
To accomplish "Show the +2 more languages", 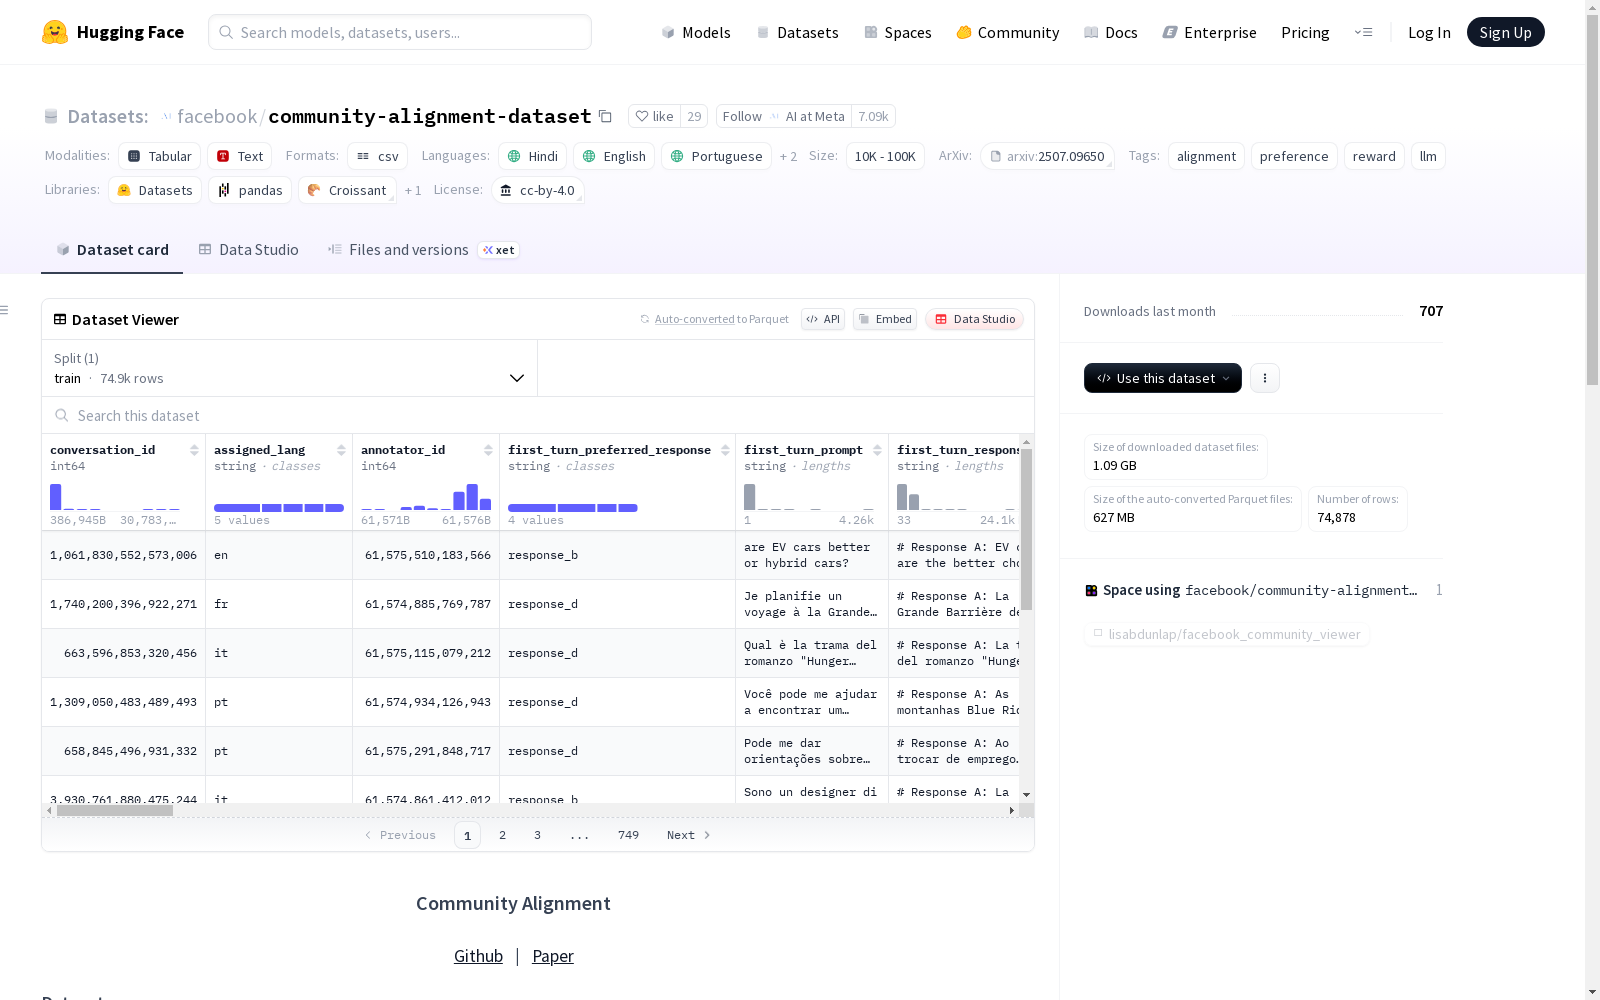I will click(788, 156).
